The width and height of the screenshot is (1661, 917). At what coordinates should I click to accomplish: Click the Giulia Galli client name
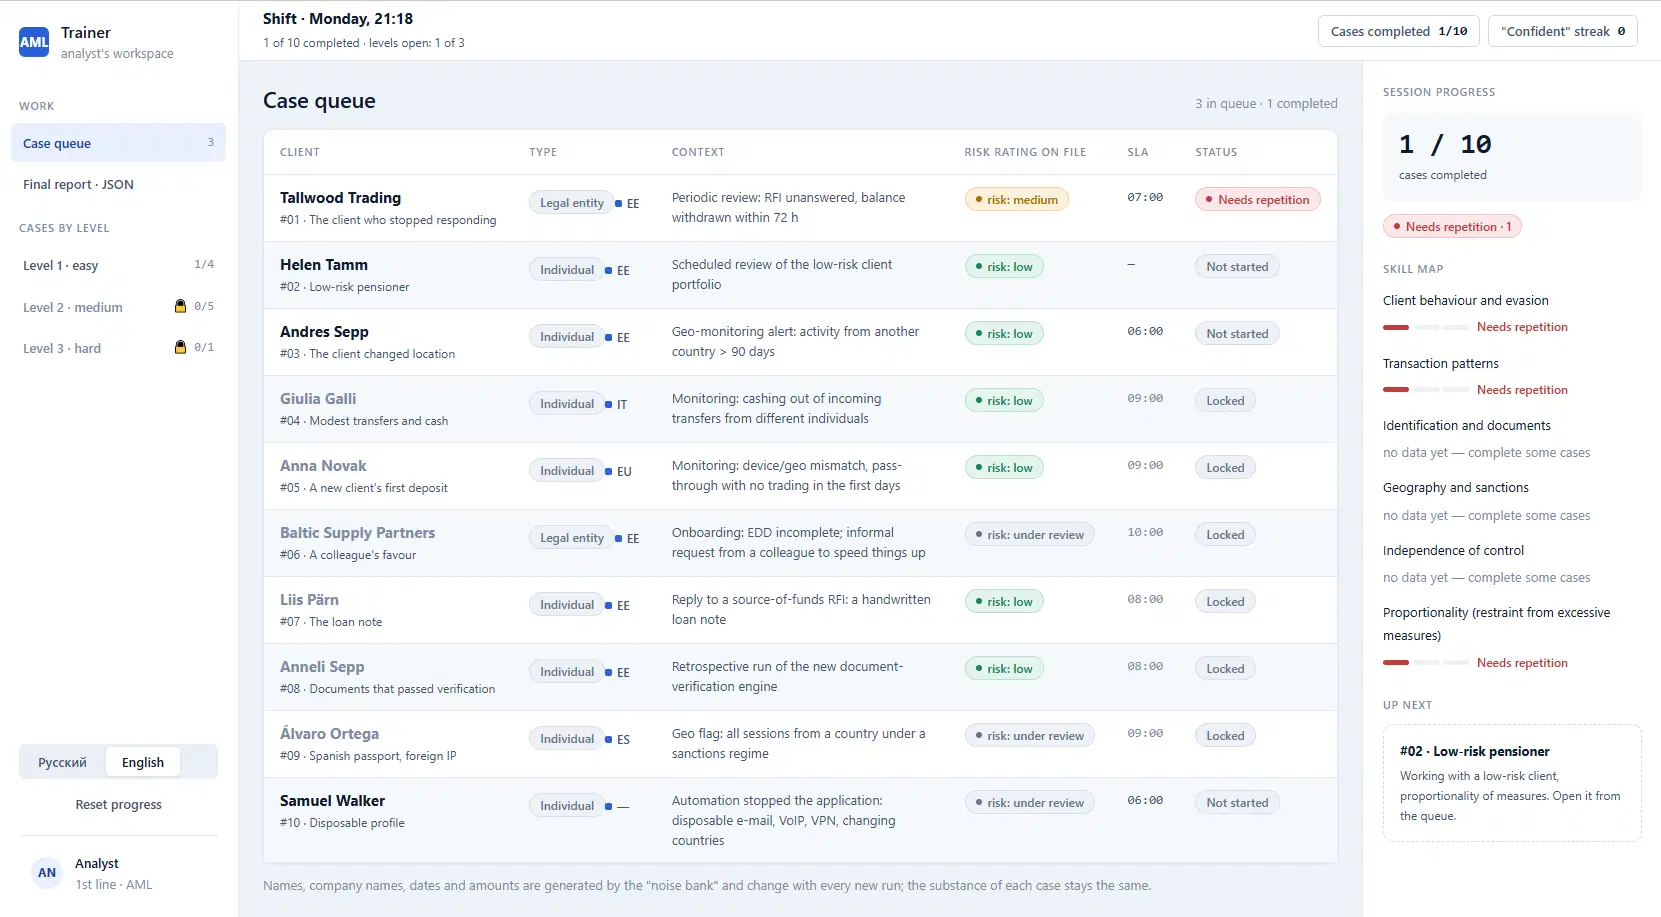click(x=318, y=399)
